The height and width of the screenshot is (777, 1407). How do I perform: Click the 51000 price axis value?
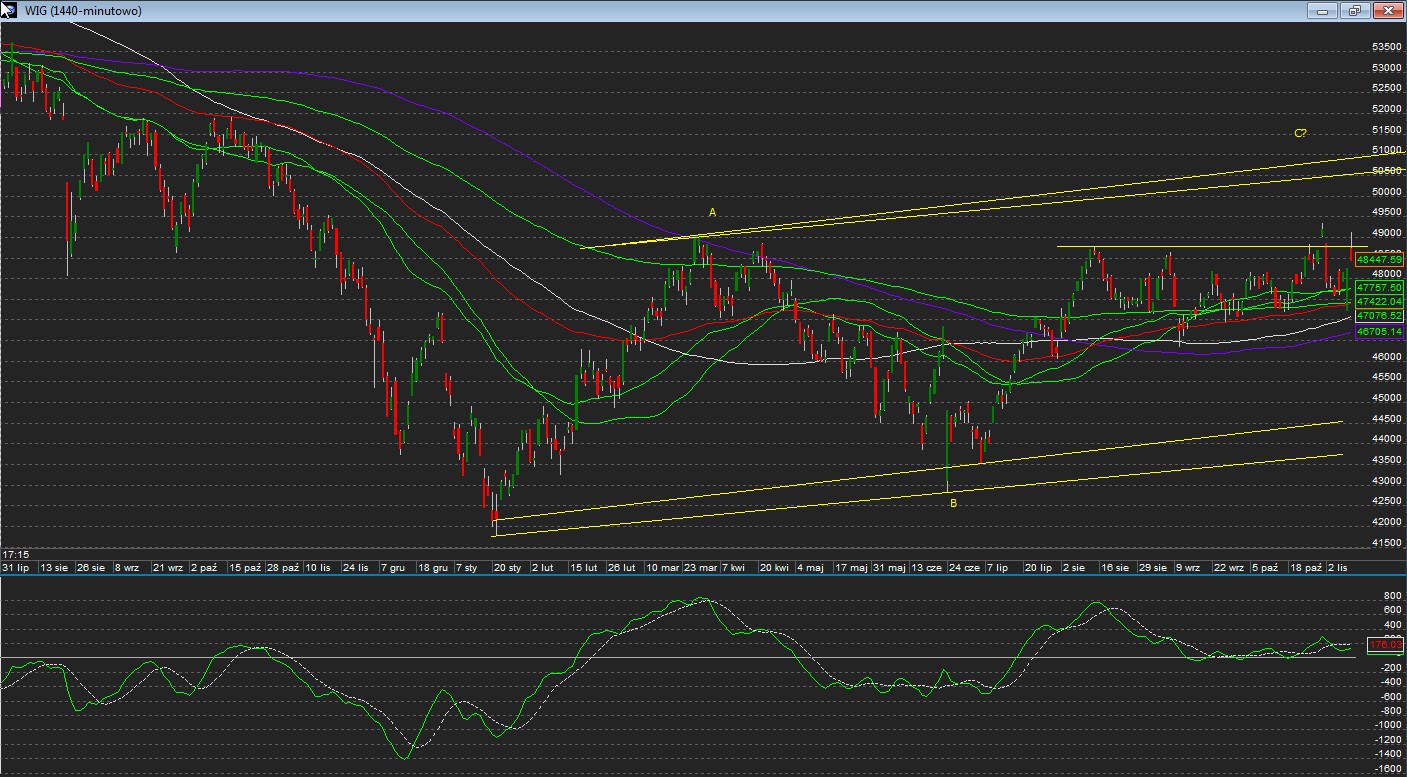pyautogui.click(x=1387, y=150)
